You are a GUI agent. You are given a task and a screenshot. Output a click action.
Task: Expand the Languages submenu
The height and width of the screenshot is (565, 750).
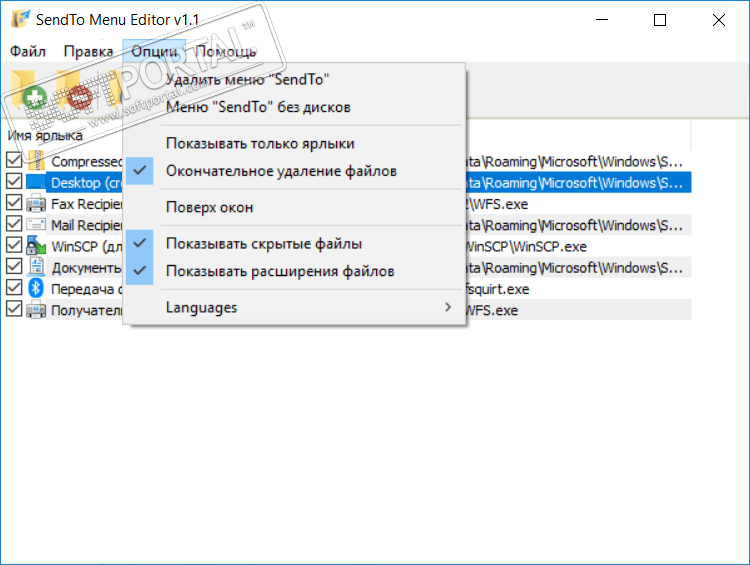(x=294, y=308)
